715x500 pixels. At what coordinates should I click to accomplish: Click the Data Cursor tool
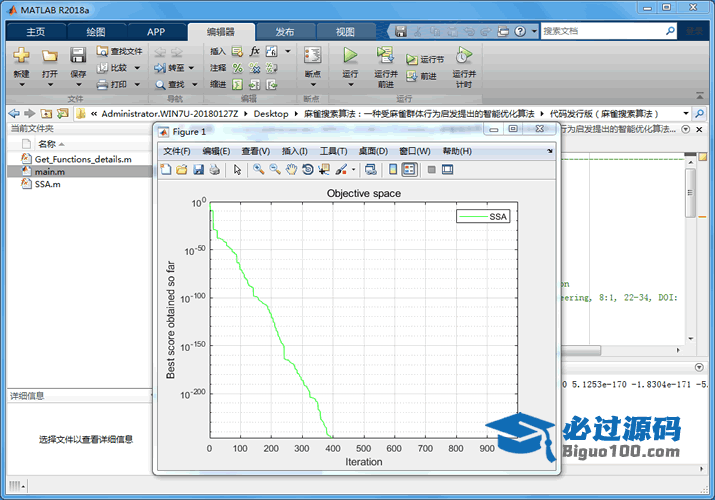tap(324, 169)
